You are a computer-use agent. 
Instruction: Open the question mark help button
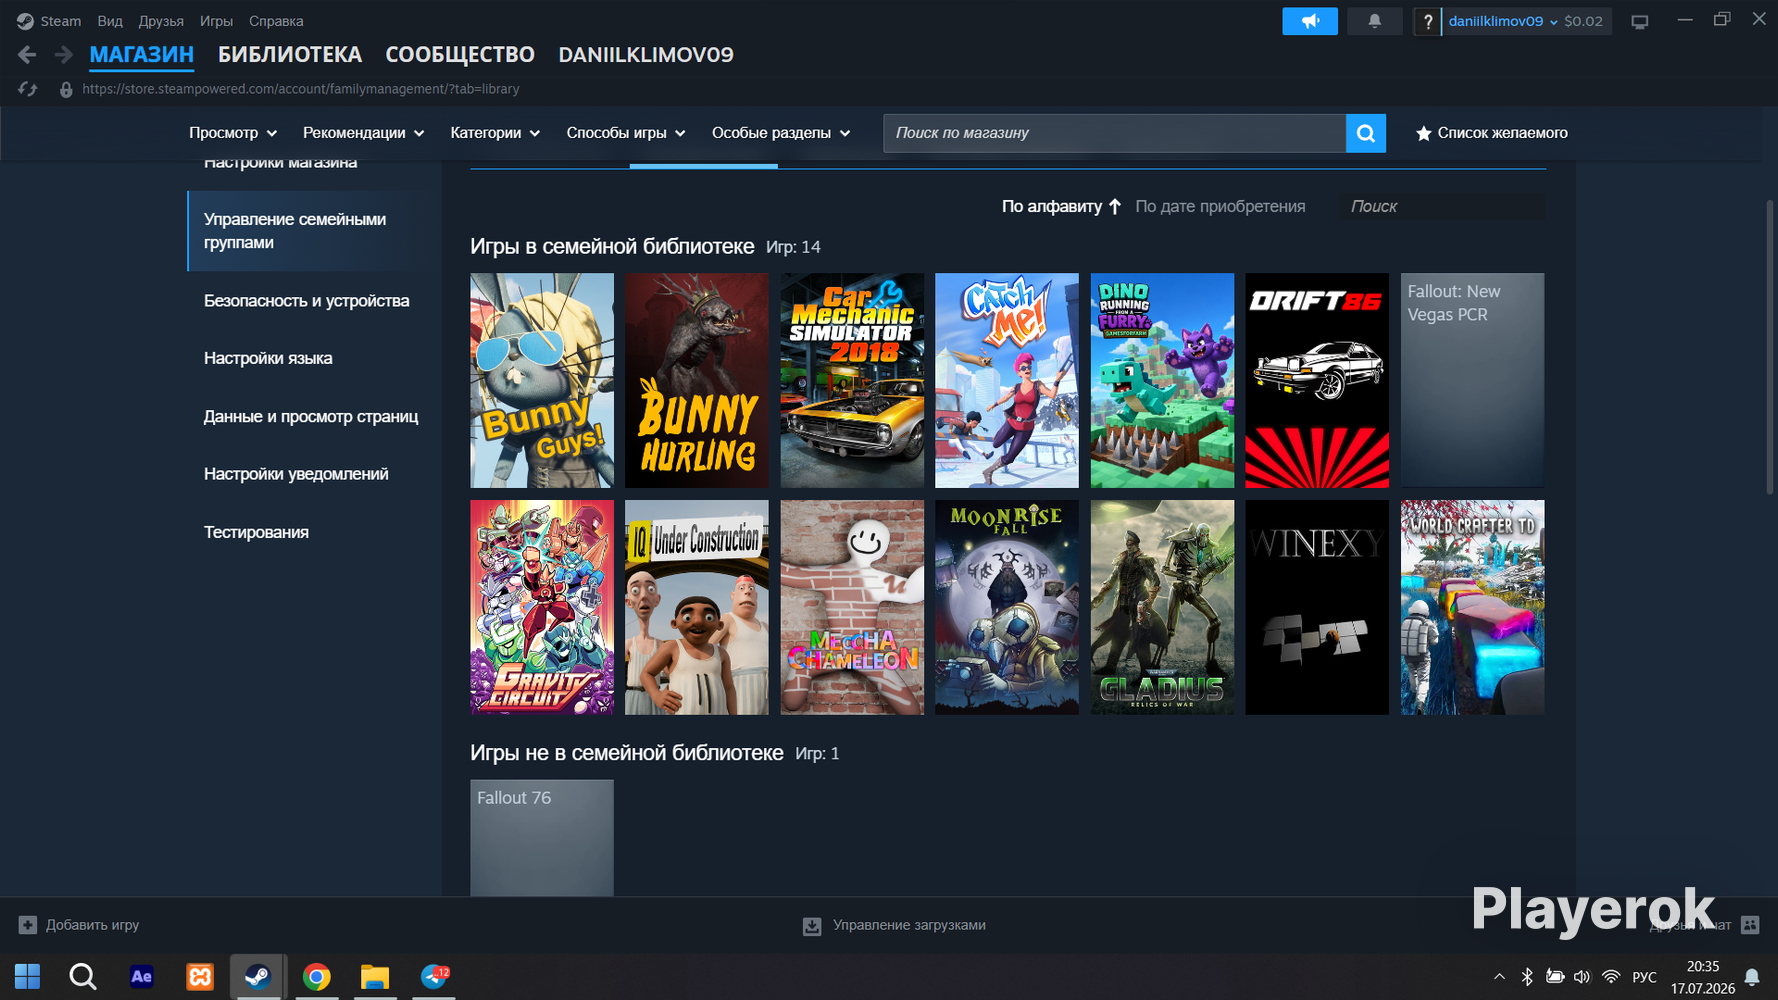[x=1427, y=21]
